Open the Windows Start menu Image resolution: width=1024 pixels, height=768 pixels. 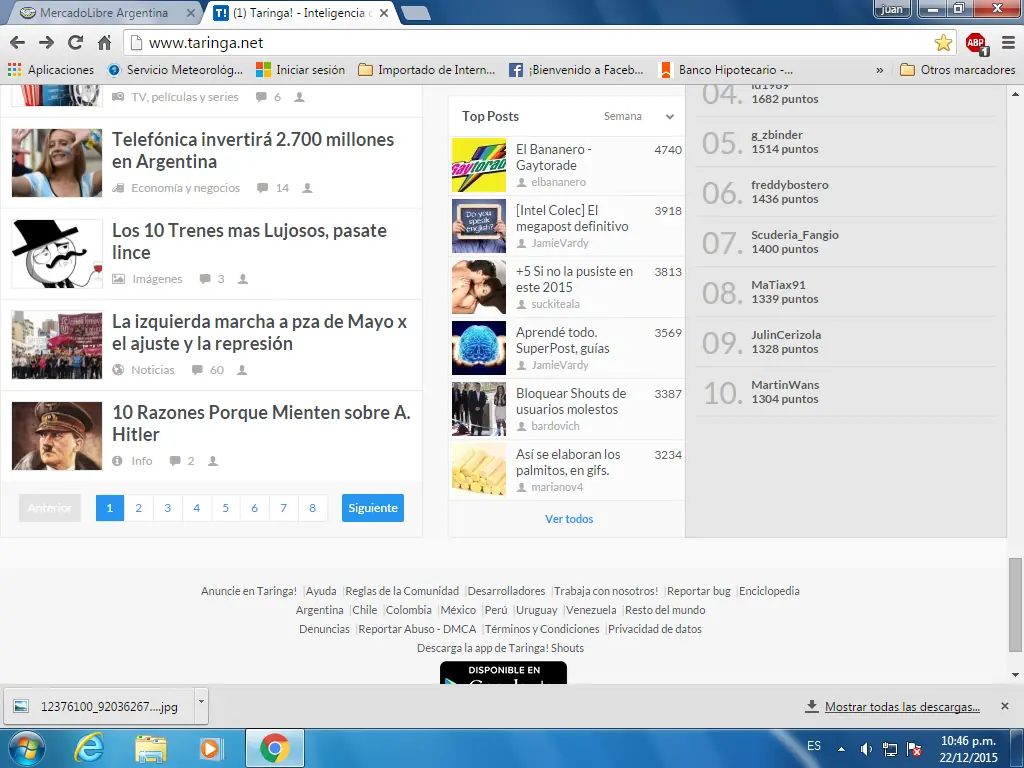(x=26, y=748)
